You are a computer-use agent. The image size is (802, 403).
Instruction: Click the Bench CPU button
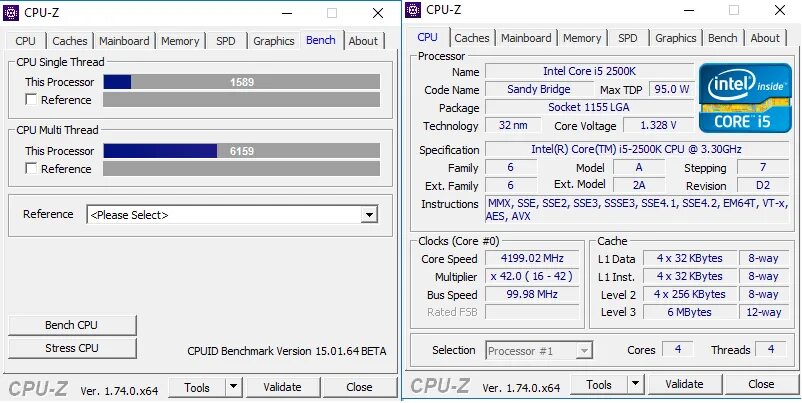72,325
